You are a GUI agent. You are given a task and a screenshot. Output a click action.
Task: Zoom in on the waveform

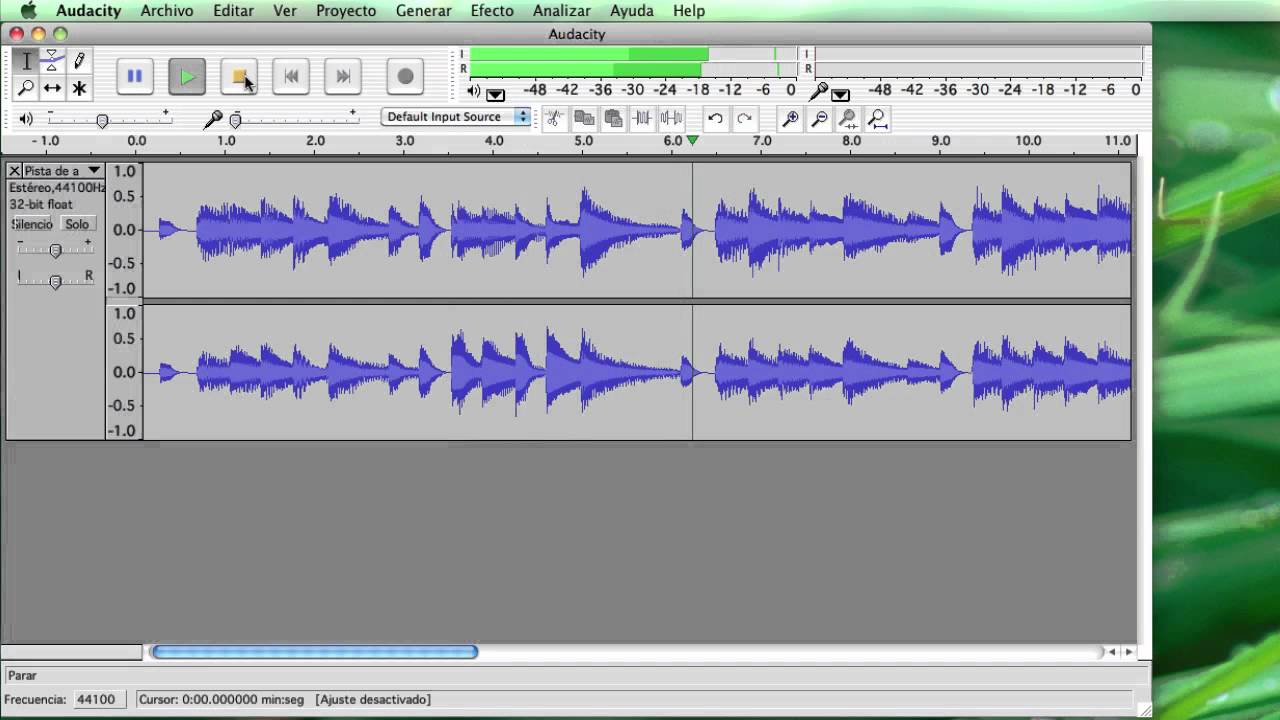pyautogui.click(x=790, y=119)
